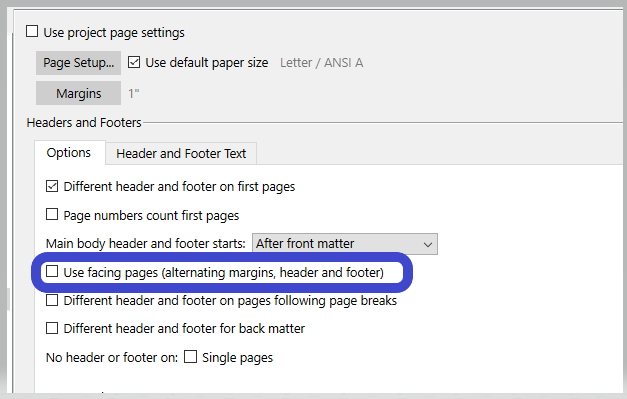Image resolution: width=627 pixels, height=399 pixels.
Task: Click the Single pages label text
Action: (238, 357)
